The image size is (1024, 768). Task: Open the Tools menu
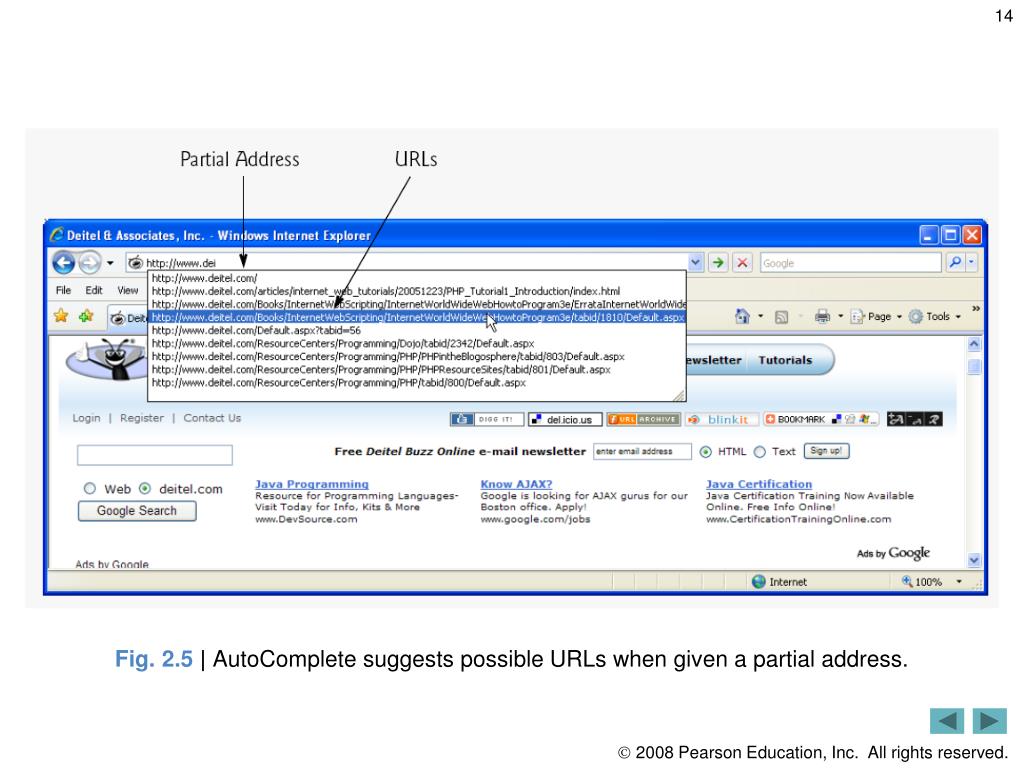pyautogui.click(x=935, y=317)
